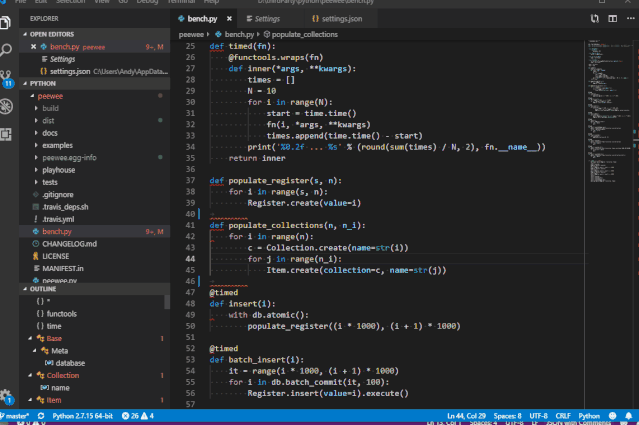Open CHANGELOG.md file

(70, 244)
